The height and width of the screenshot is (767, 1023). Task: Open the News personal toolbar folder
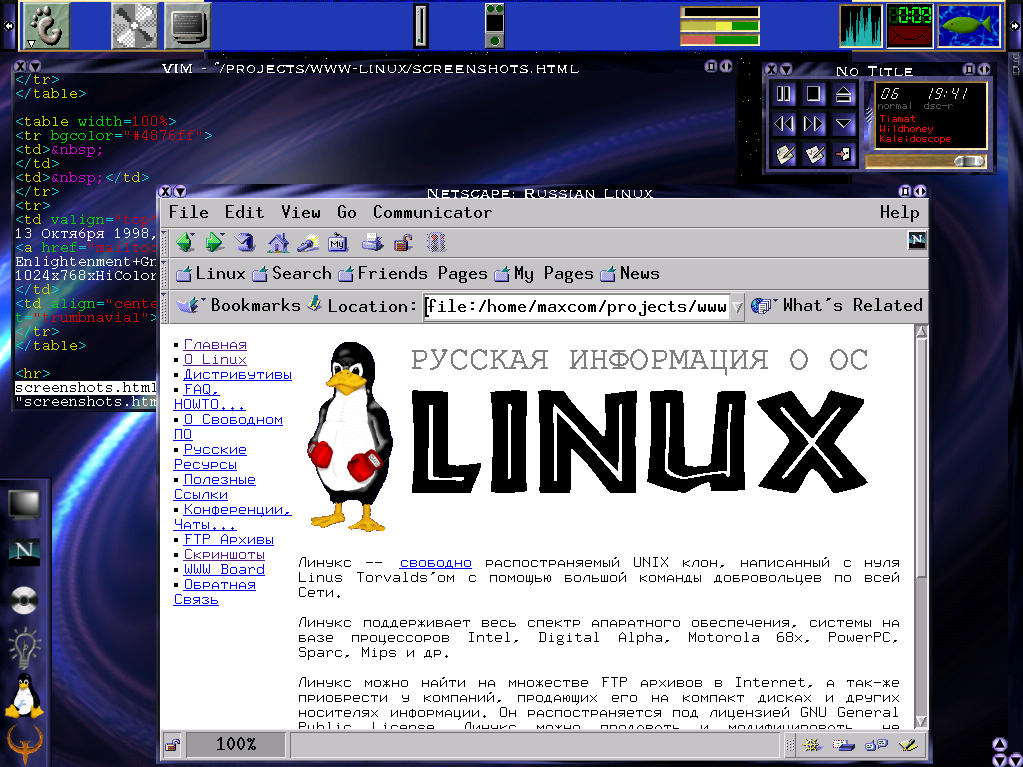click(630, 273)
